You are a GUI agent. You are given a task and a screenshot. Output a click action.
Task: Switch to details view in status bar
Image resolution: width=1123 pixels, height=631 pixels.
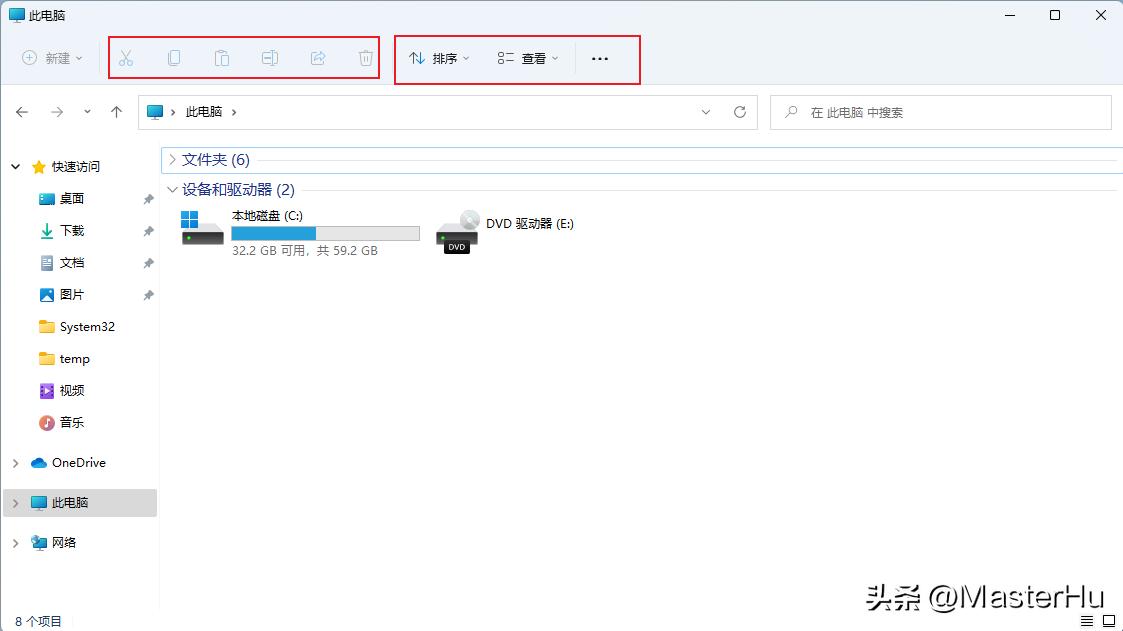1087,621
